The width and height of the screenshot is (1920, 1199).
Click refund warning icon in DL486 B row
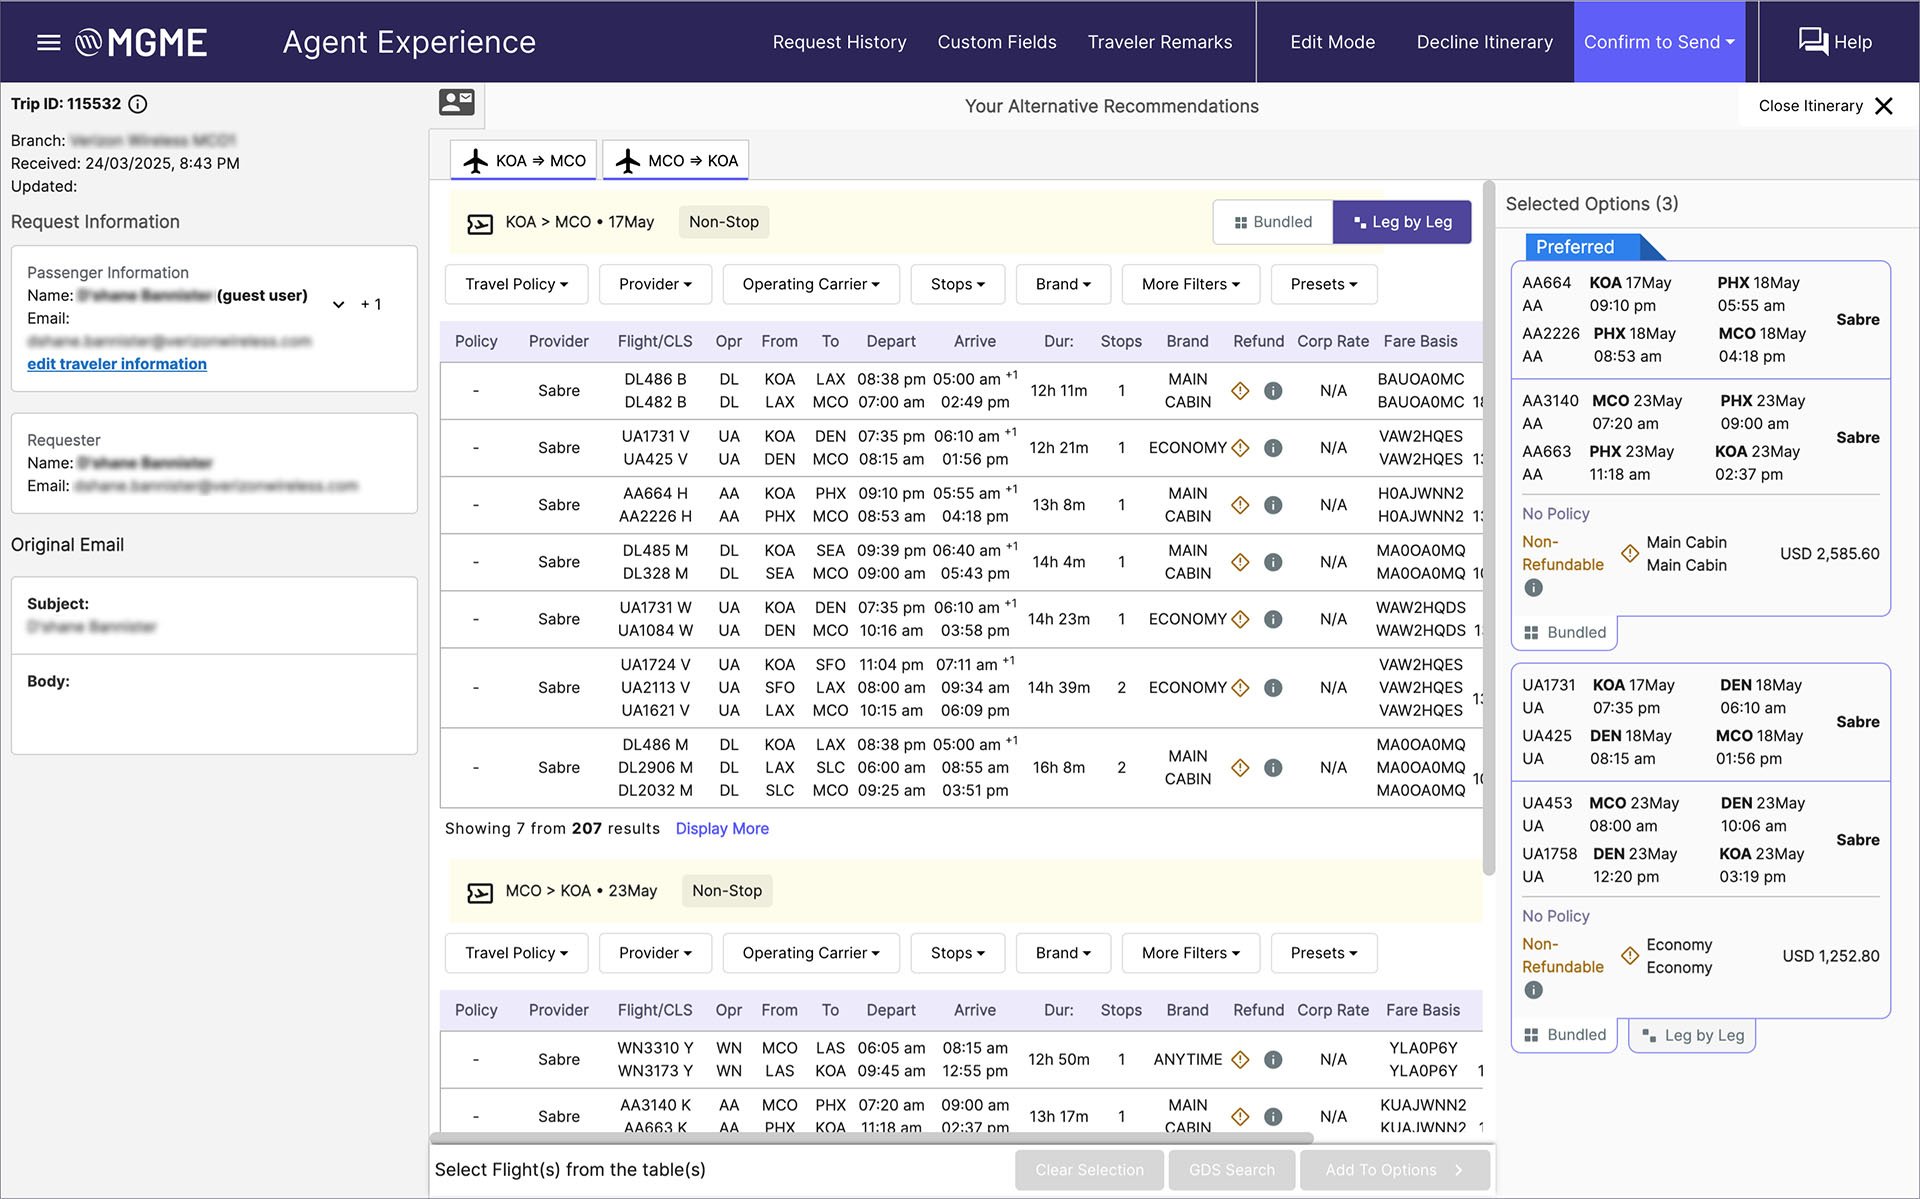[x=1240, y=391]
